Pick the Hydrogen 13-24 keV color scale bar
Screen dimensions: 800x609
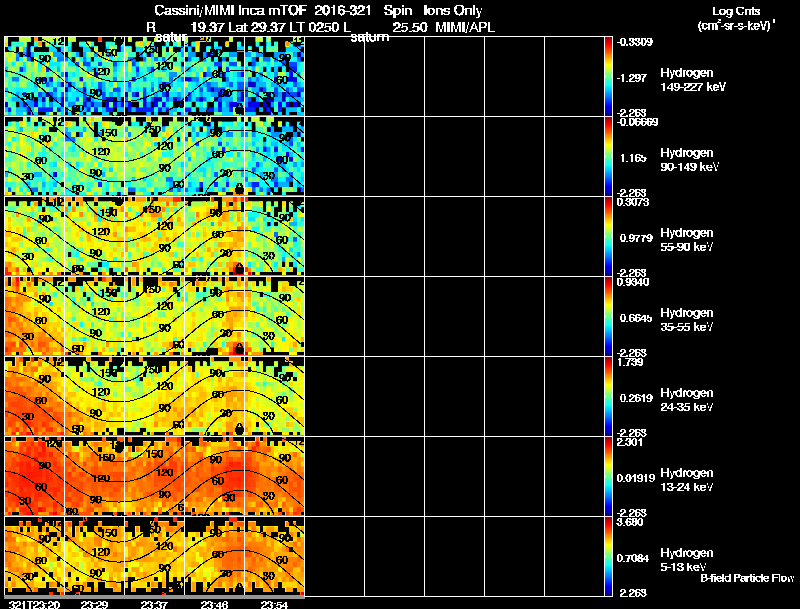coord(608,476)
